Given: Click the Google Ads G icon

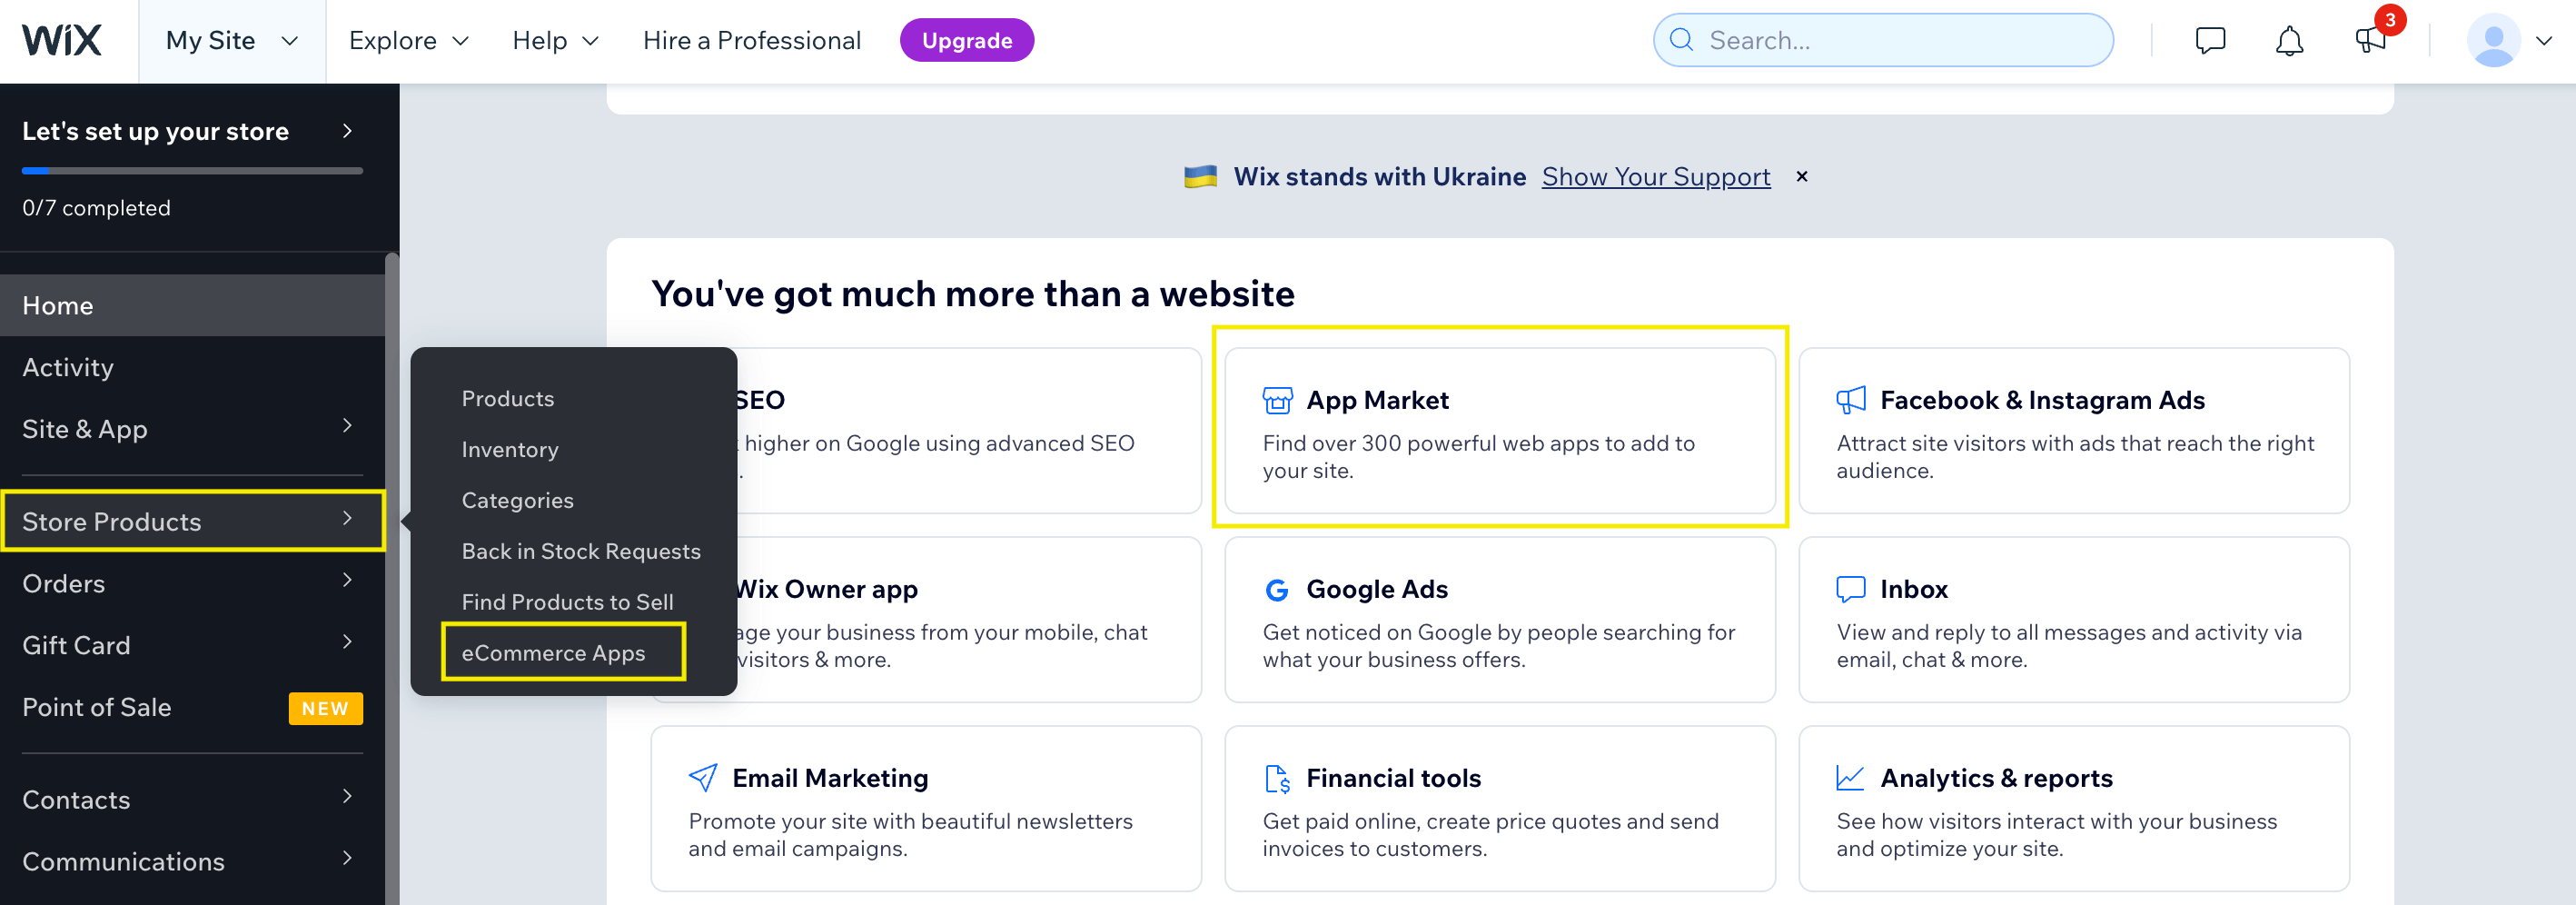Looking at the screenshot, I should 1277,590.
